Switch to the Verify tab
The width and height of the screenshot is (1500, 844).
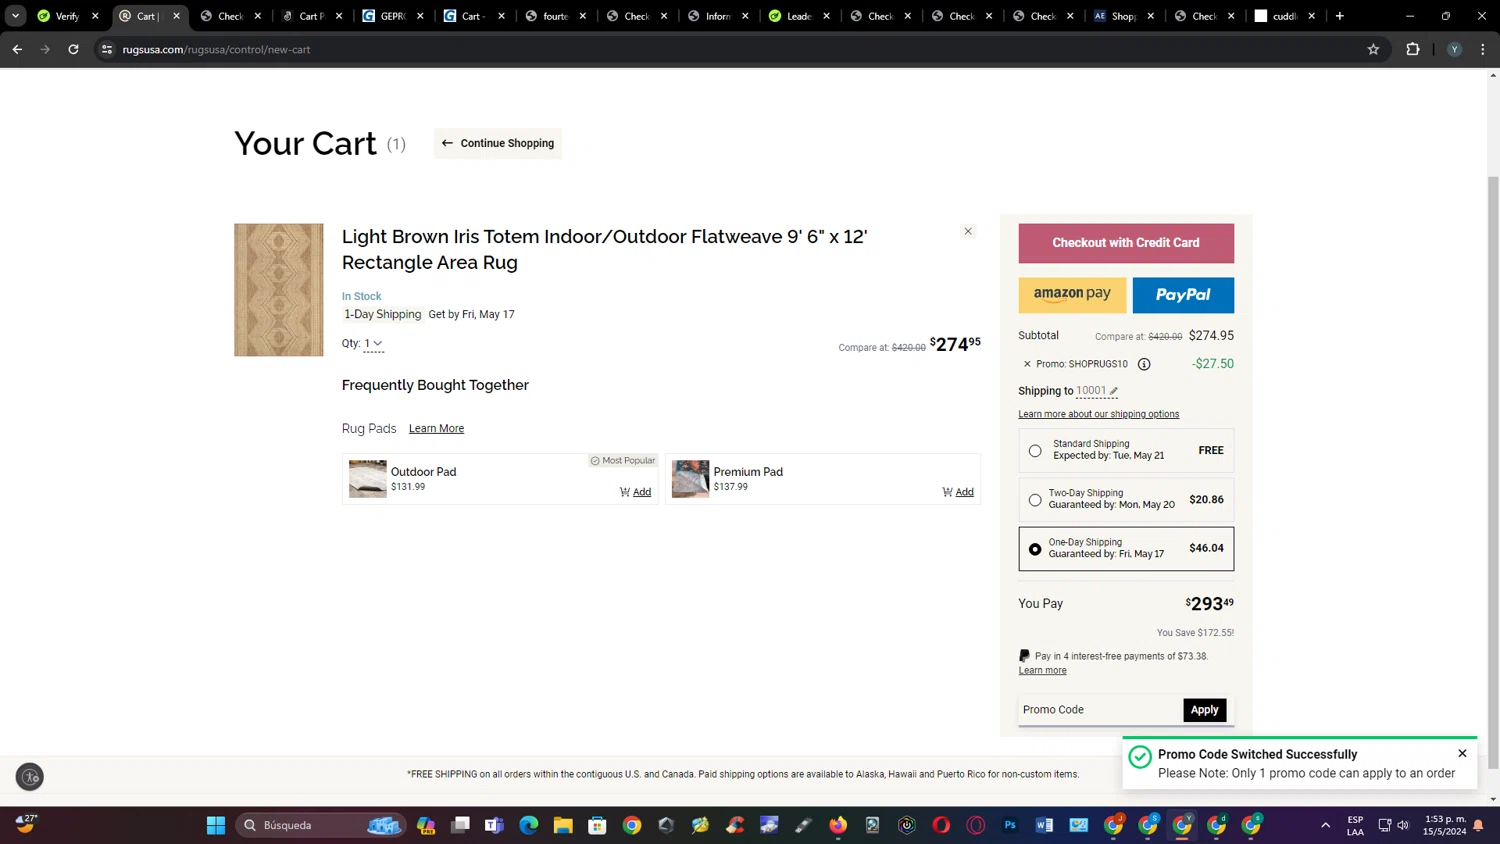tap(67, 16)
